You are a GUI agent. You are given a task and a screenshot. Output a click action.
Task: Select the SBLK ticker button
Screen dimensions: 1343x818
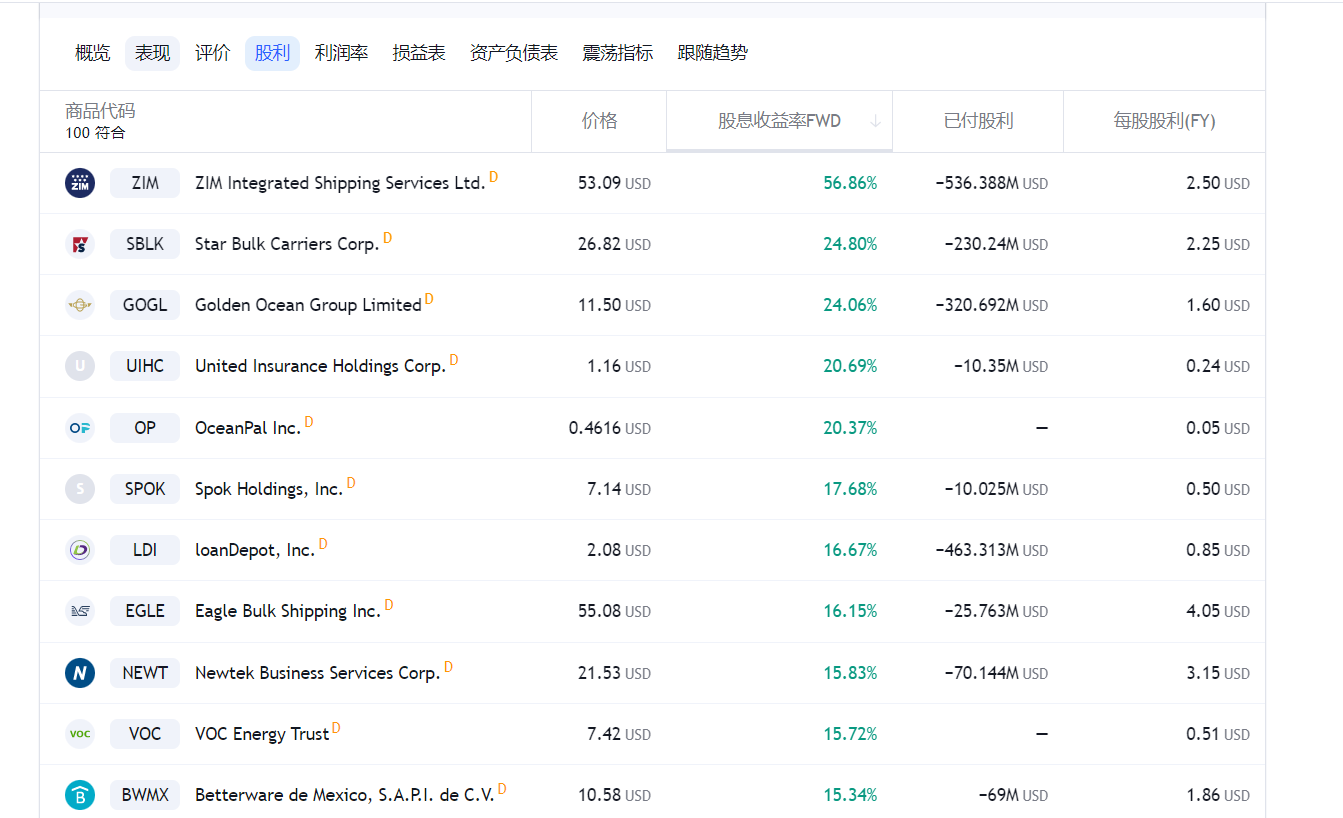tap(144, 244)
